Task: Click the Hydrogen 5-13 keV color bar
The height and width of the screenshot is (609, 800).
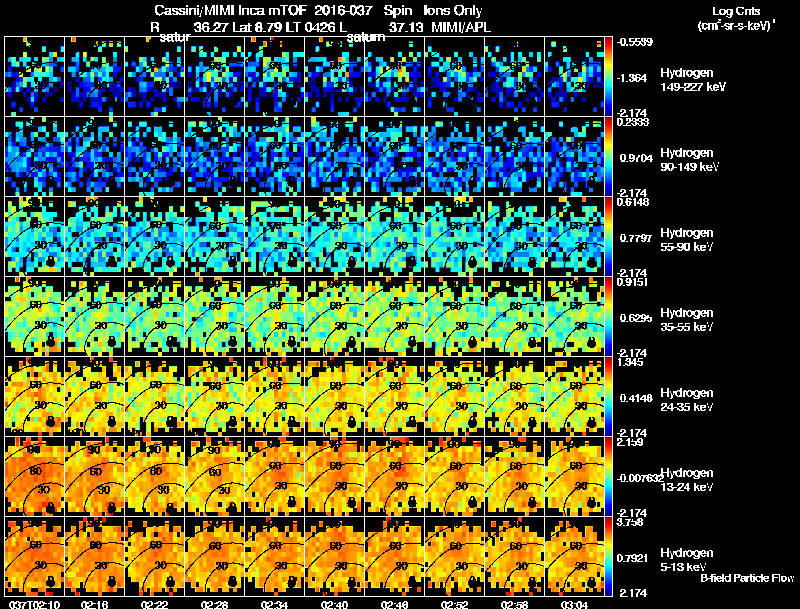Action: coord(608,557)
